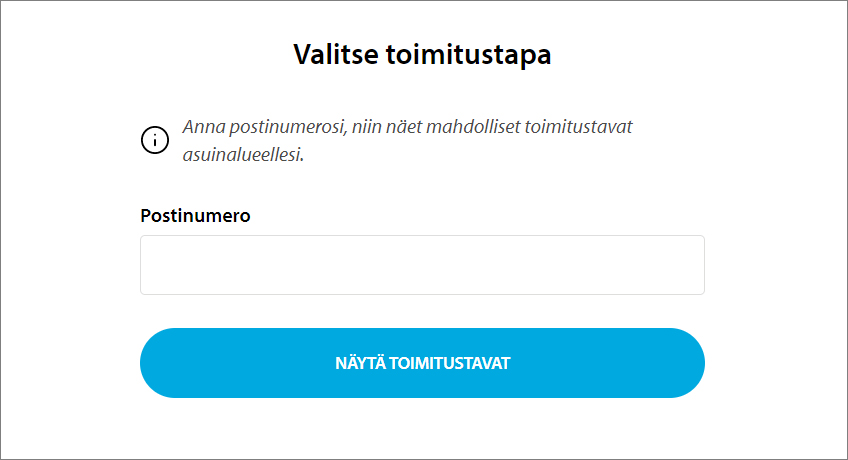This screenshot has width=848, height=460.
Task: Click the italic postal code instruction text
Action: pos(408,141)
